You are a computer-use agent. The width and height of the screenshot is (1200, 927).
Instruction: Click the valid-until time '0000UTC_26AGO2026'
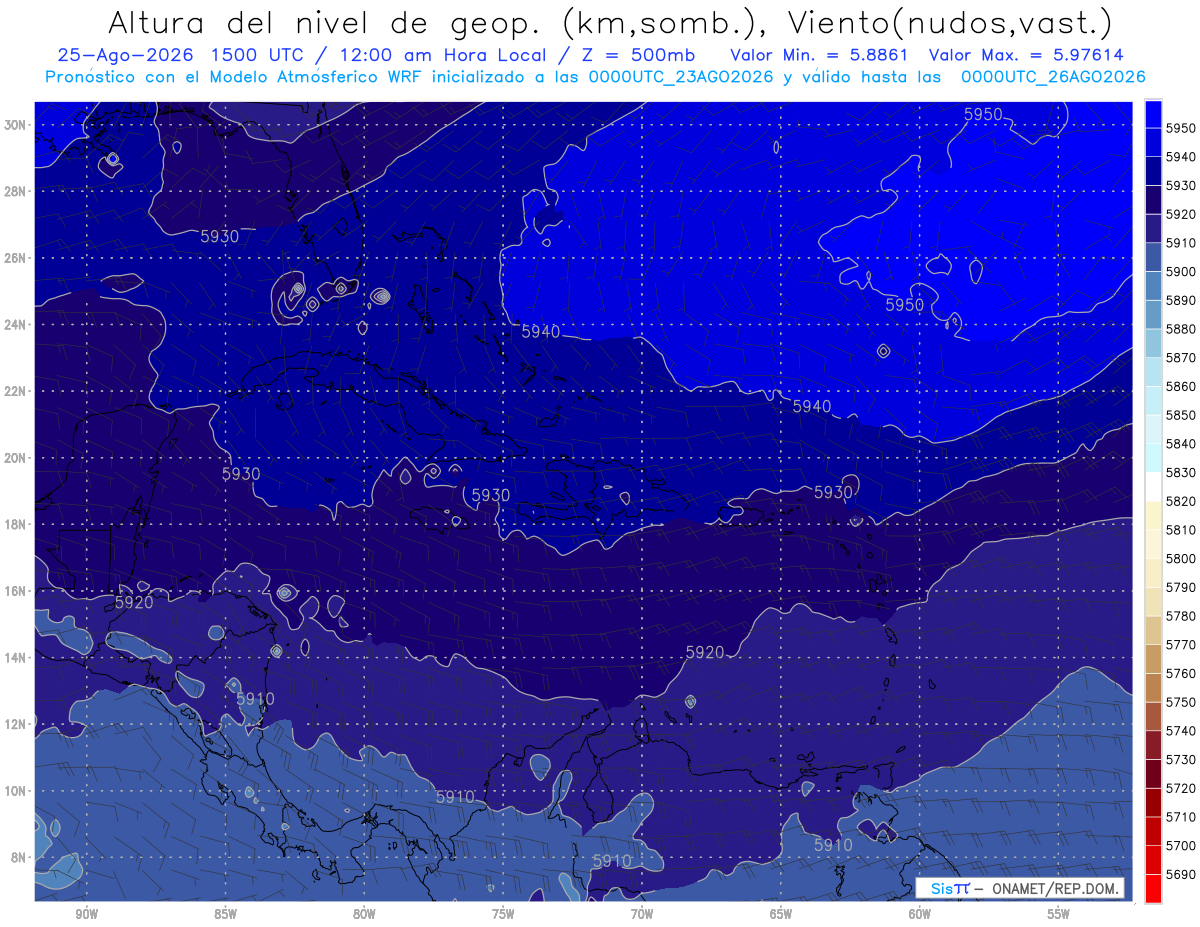pyautogui.click(x=1052, y=77)
